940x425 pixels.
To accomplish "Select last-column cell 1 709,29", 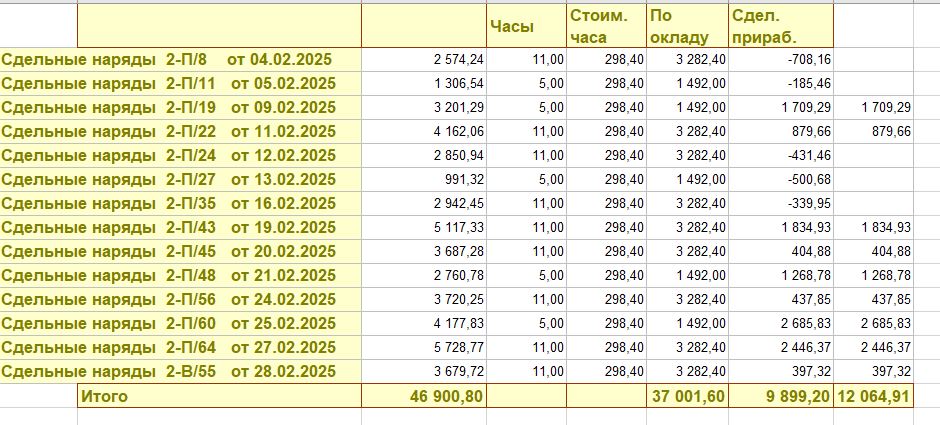I will coord(873,108).
